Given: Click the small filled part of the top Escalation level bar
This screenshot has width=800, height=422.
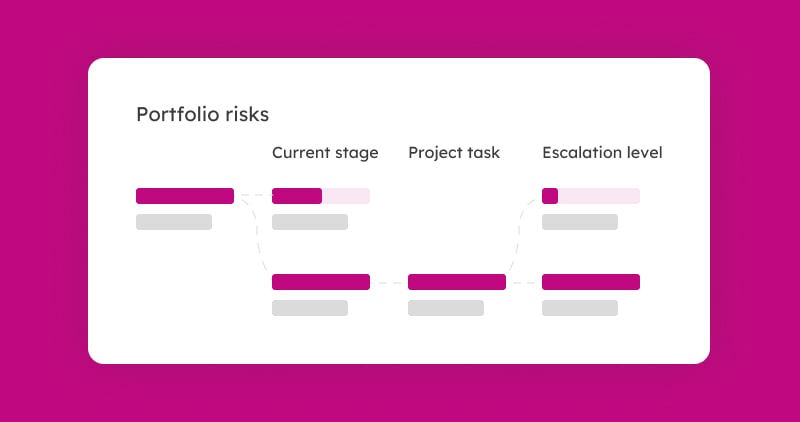Looking at the screenshot, I should point(550,196).
